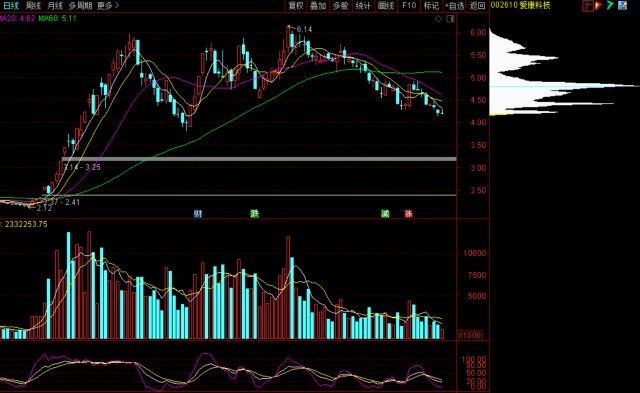Switch to the 周线 weekly tab
Viewport: 640px width, 393px height.
(x=33, y=6)
